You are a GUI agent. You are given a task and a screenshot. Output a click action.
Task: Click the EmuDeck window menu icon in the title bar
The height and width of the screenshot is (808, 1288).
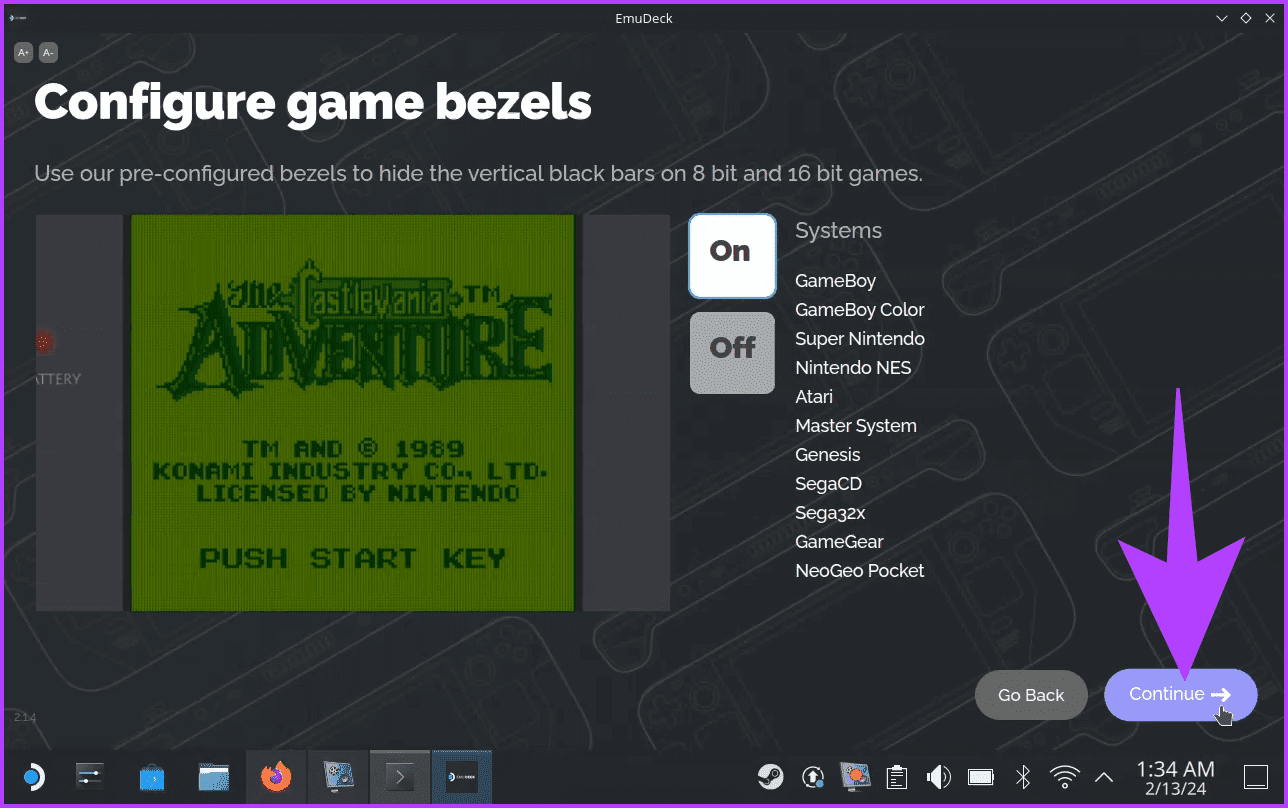coord(16,18)
